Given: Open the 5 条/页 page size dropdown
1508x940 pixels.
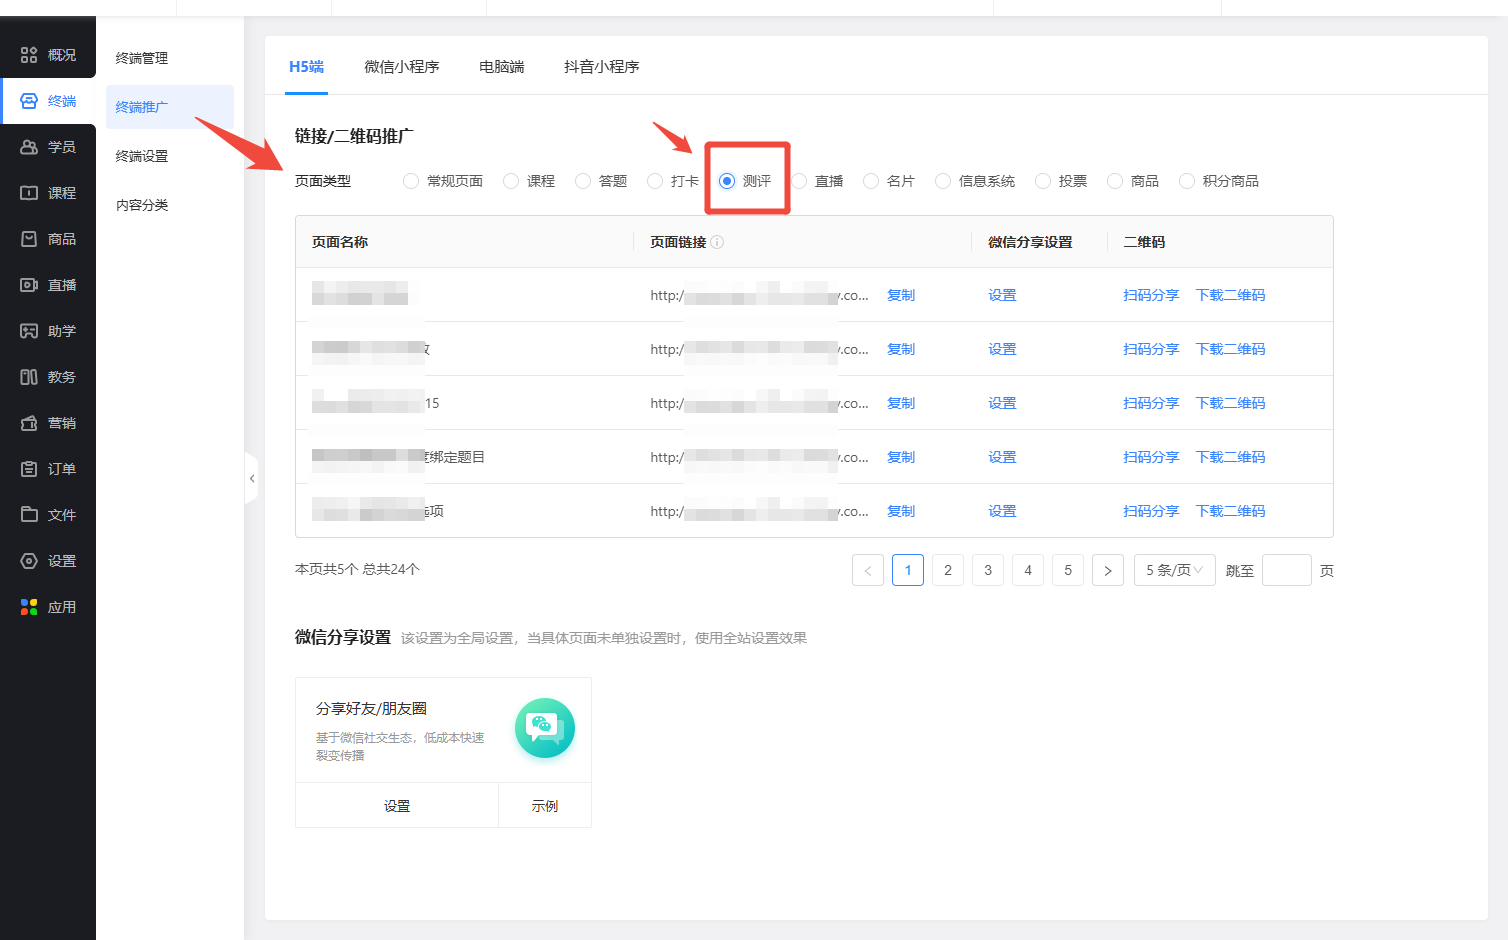Looking at the screenshot, I should (x=1174, y=570).
